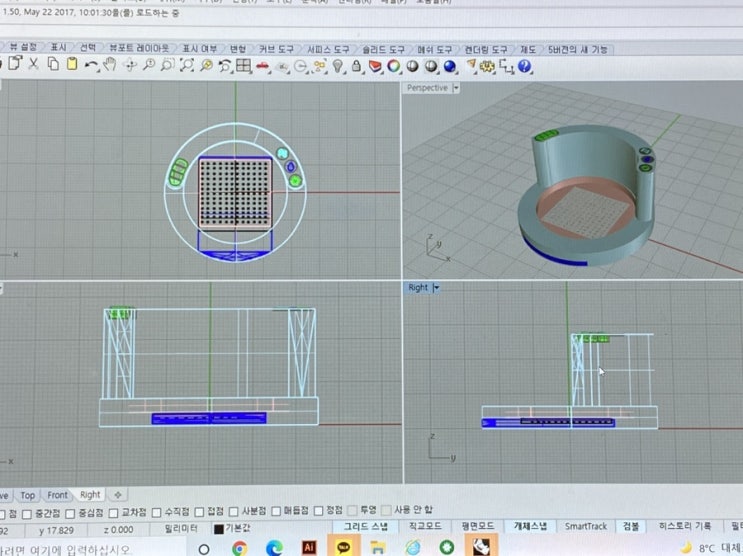
Task: Open the Right viewport dropdown arrow
Action: [x=436, y=288]
